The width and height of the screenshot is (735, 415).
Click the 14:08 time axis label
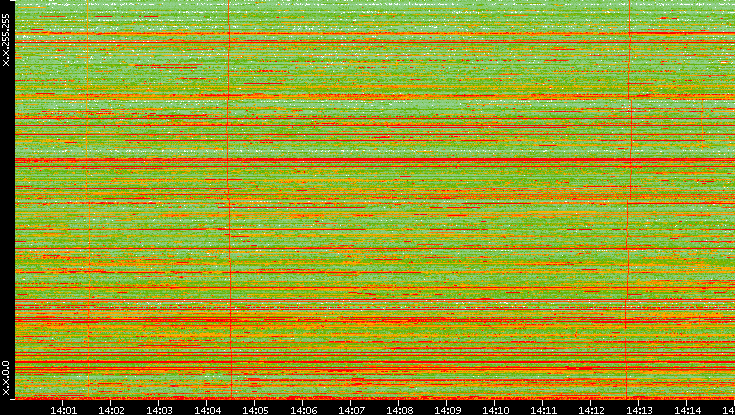(399, 410)
